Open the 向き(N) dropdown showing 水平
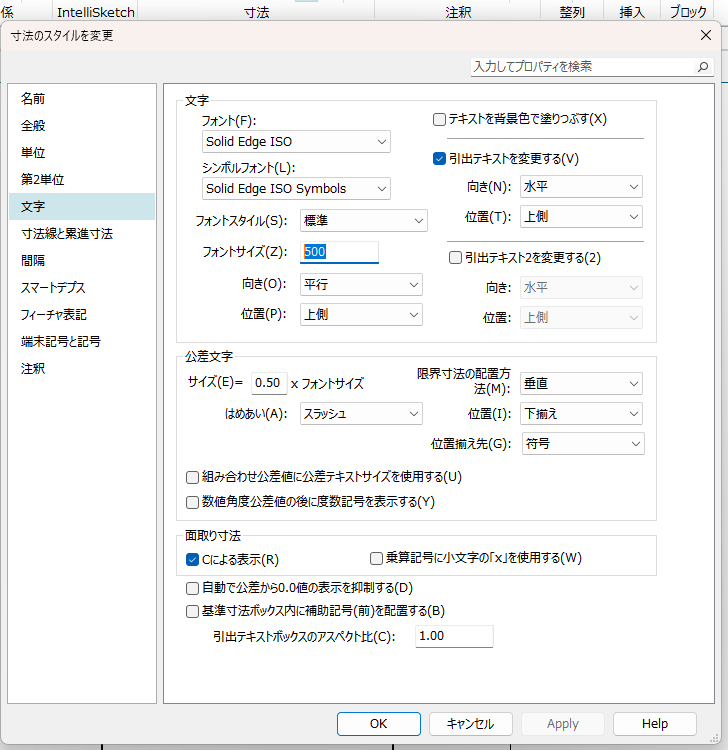Screen dimensions: 728x750 (581, 187)
